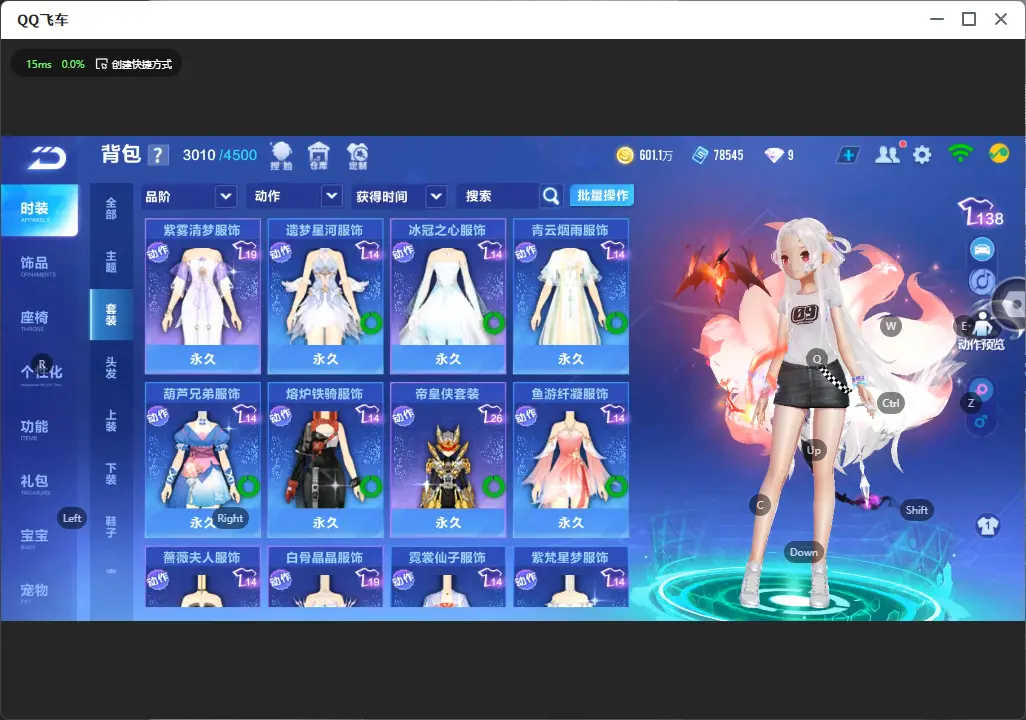This screenshot has width=1026, height=720.
Task: Open 动作预览 action preview
Action: [x=981, y=331]
